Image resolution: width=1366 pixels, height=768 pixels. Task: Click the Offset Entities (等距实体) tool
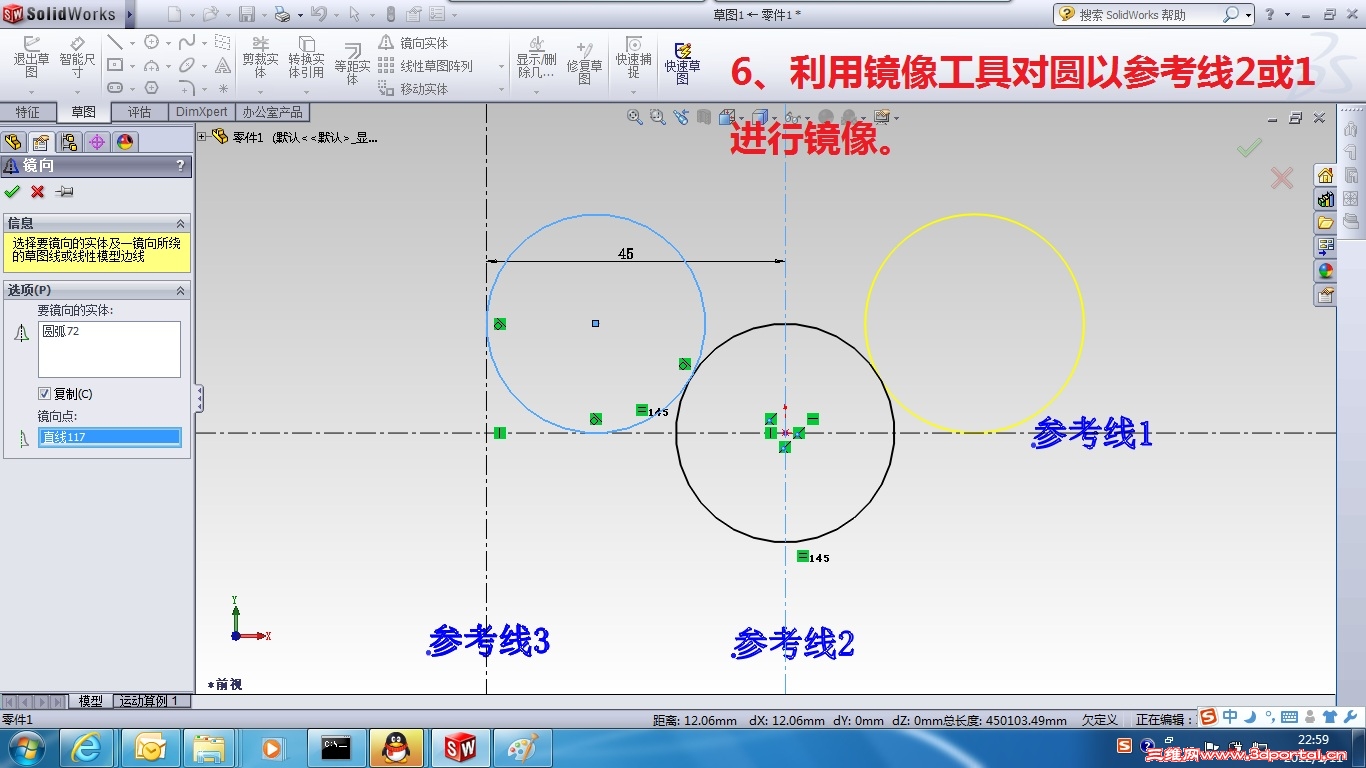[x=352, y=63]
